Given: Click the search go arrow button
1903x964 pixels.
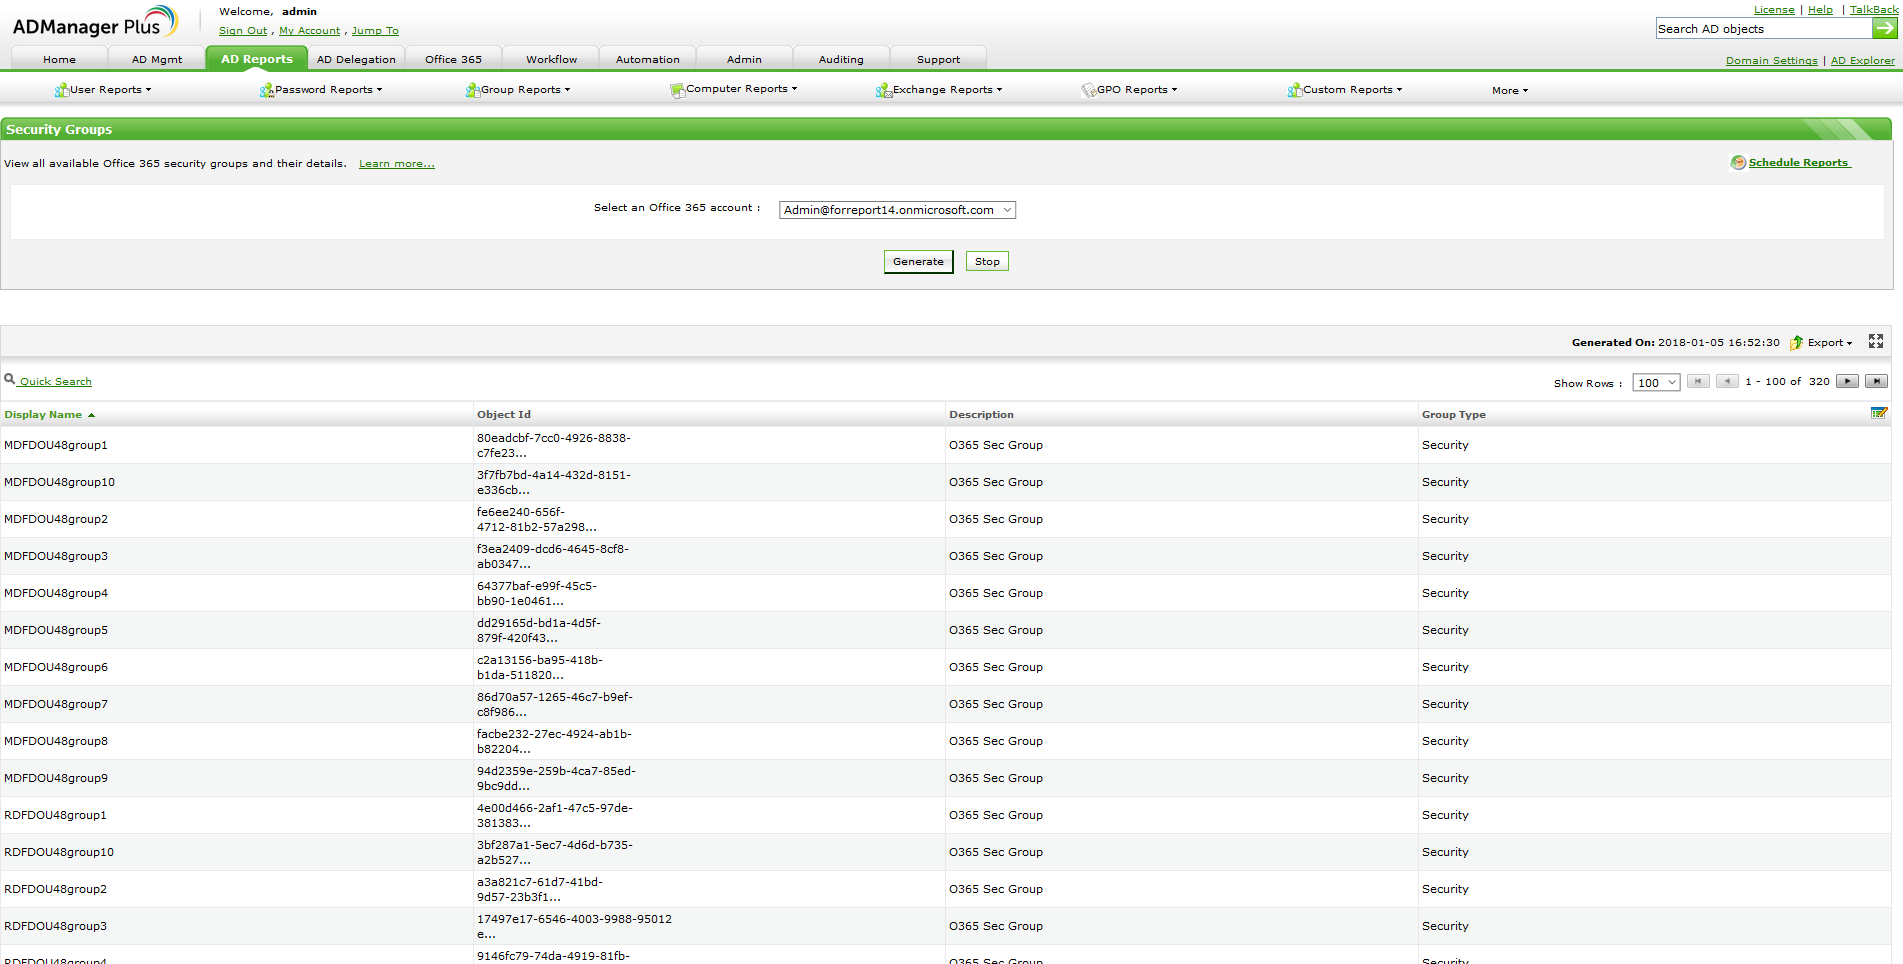Looking at the screenshot, I should pyautogui.click(x=1885, y=29).
